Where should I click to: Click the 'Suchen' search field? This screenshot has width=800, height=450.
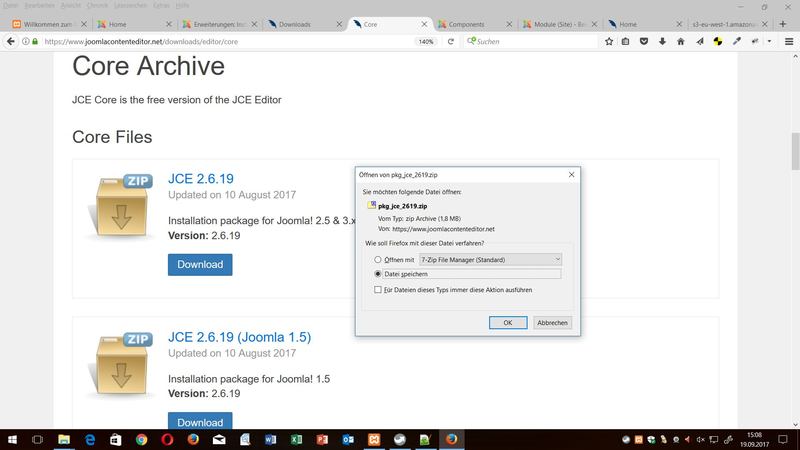(x=531, y=41)
